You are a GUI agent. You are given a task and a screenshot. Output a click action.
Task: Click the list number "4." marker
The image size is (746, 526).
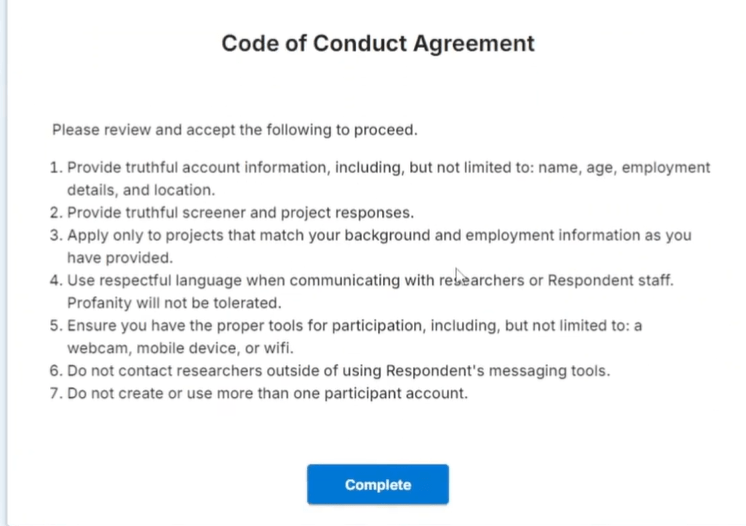coord(56,280)
